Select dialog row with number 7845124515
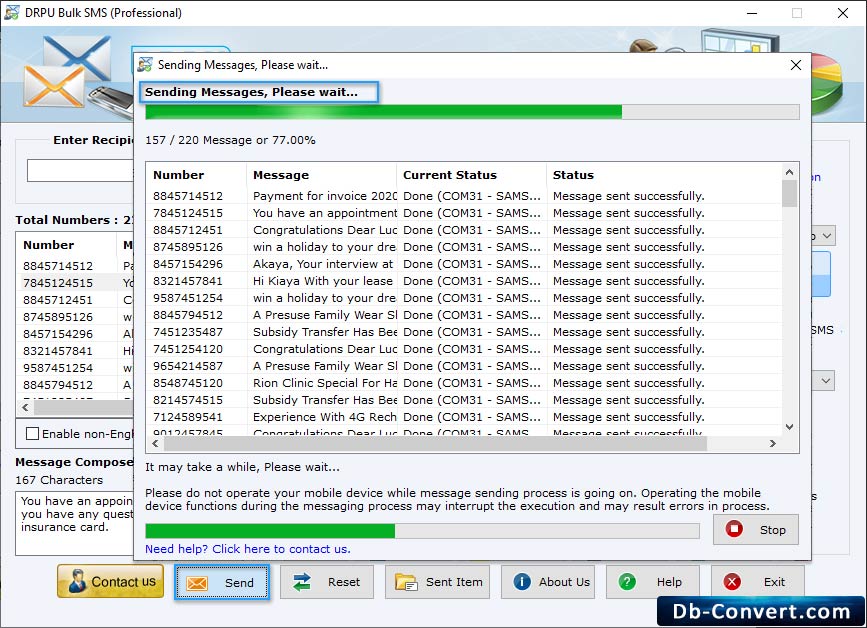This screenshot has width=867, height=628. tap(464, 213)
